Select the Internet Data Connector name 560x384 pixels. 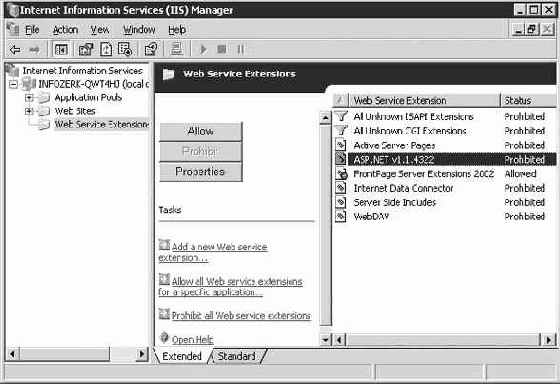403,188
